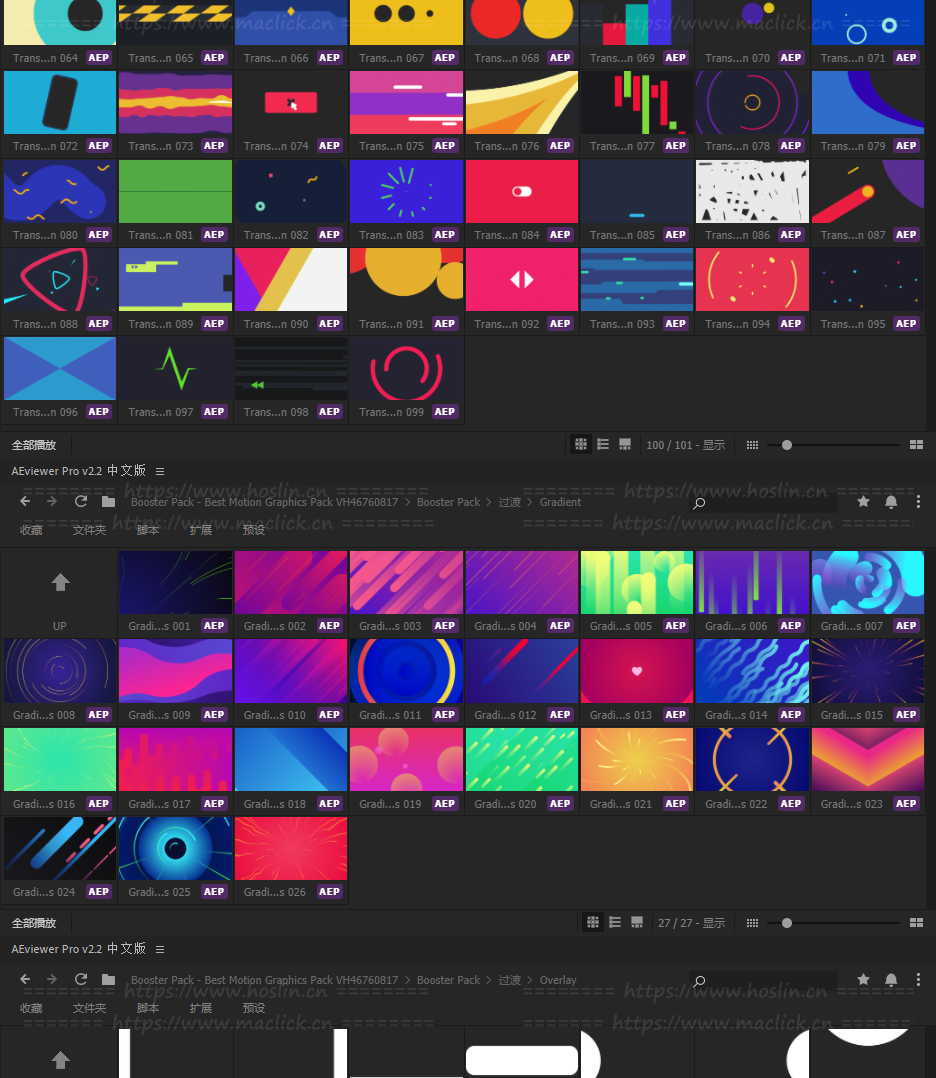The height and width of the screenshot is (1078, 936).
Task: Click small thumbnails icon beside the 27 / 27 slider
Action: (752, 923)
